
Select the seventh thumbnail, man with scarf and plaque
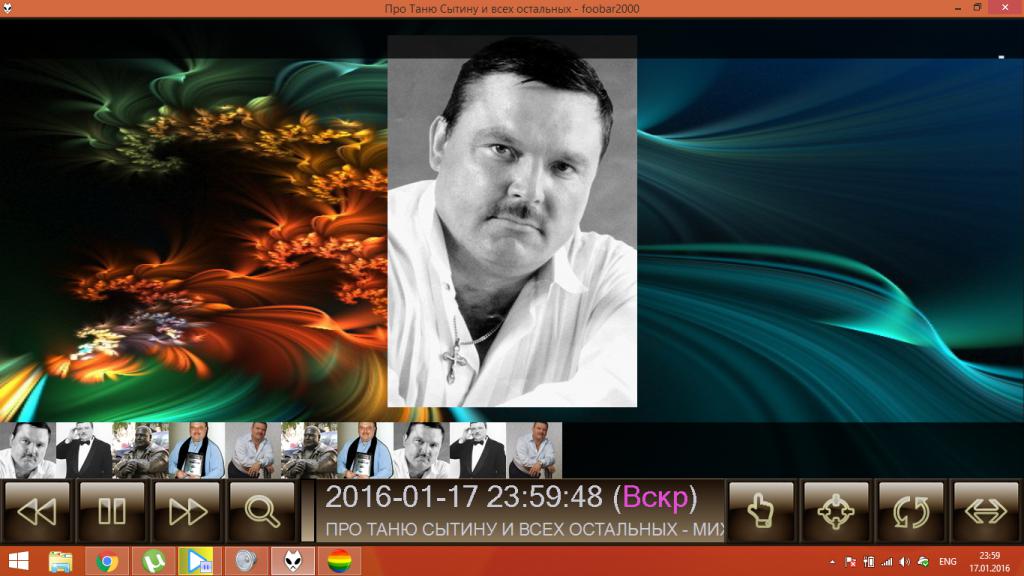365,450
